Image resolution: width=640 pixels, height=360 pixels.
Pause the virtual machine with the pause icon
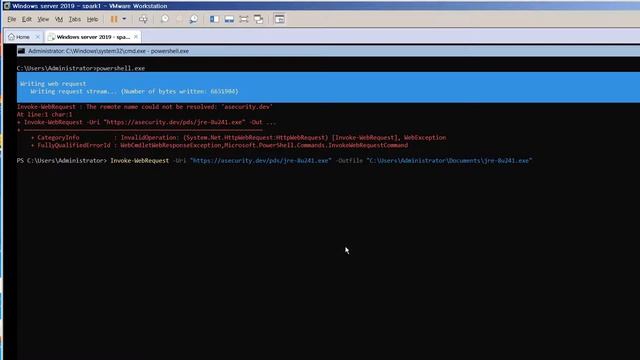pyautogui.click(x=114, y=19)
